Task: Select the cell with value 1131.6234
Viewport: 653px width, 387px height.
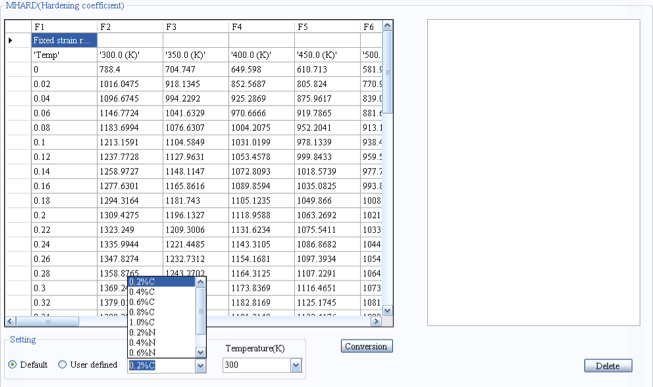Action: coord(262,230)
